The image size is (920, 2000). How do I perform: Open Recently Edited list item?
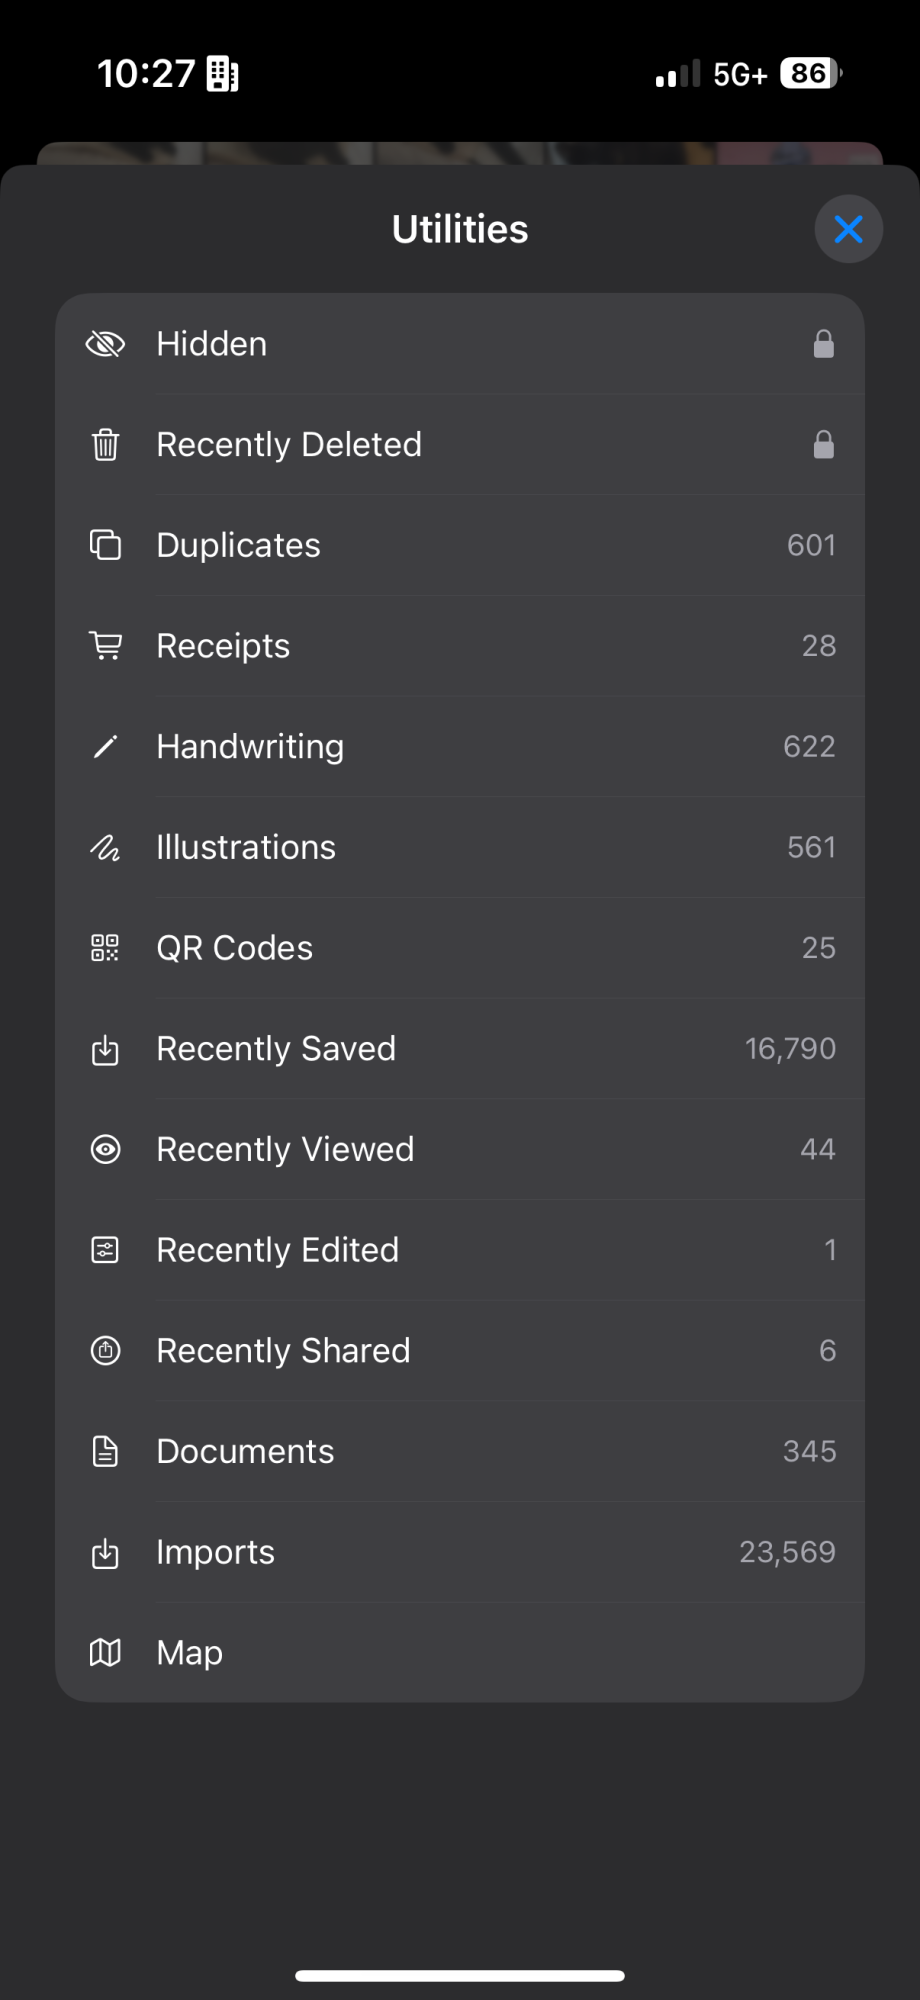(x=460, y=1250)
